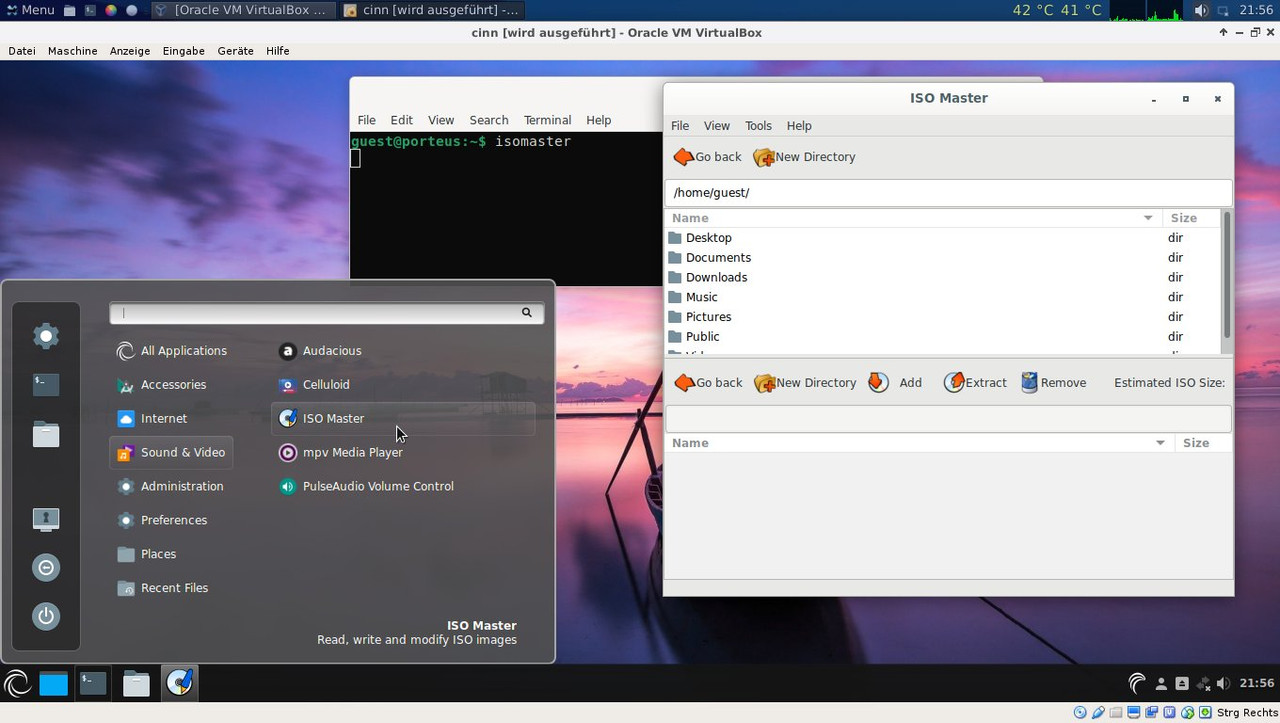
Task: Select the Internet category
Action: 171,419
